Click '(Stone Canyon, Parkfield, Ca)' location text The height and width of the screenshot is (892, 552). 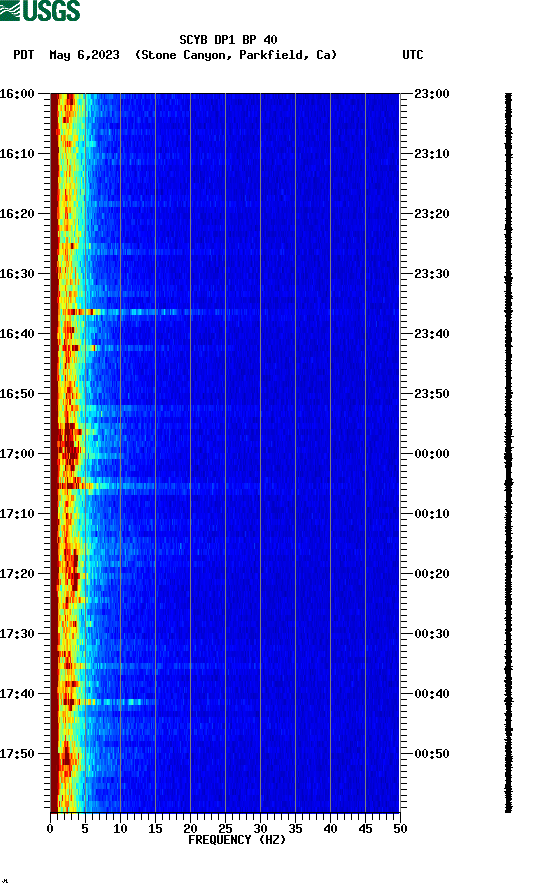pos(236,55)
